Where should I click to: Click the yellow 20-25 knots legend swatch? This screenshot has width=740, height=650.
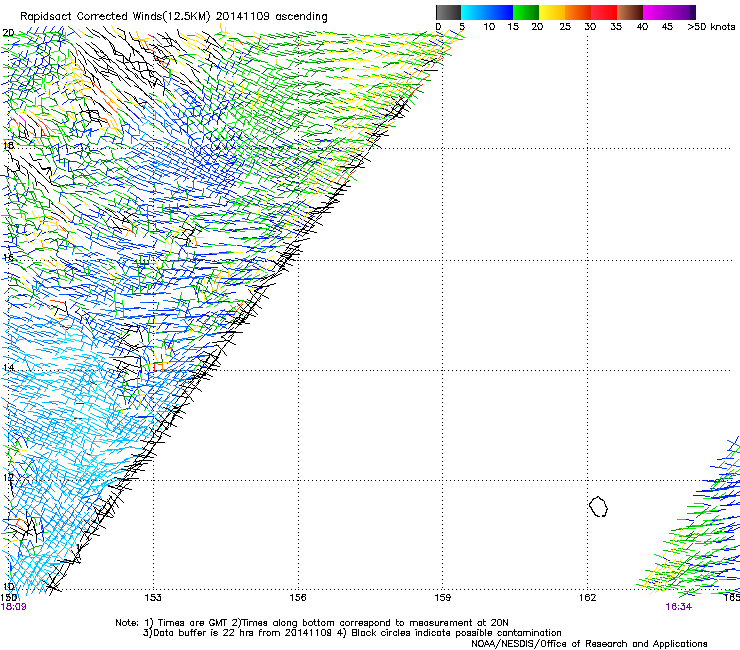coord(552,12)
